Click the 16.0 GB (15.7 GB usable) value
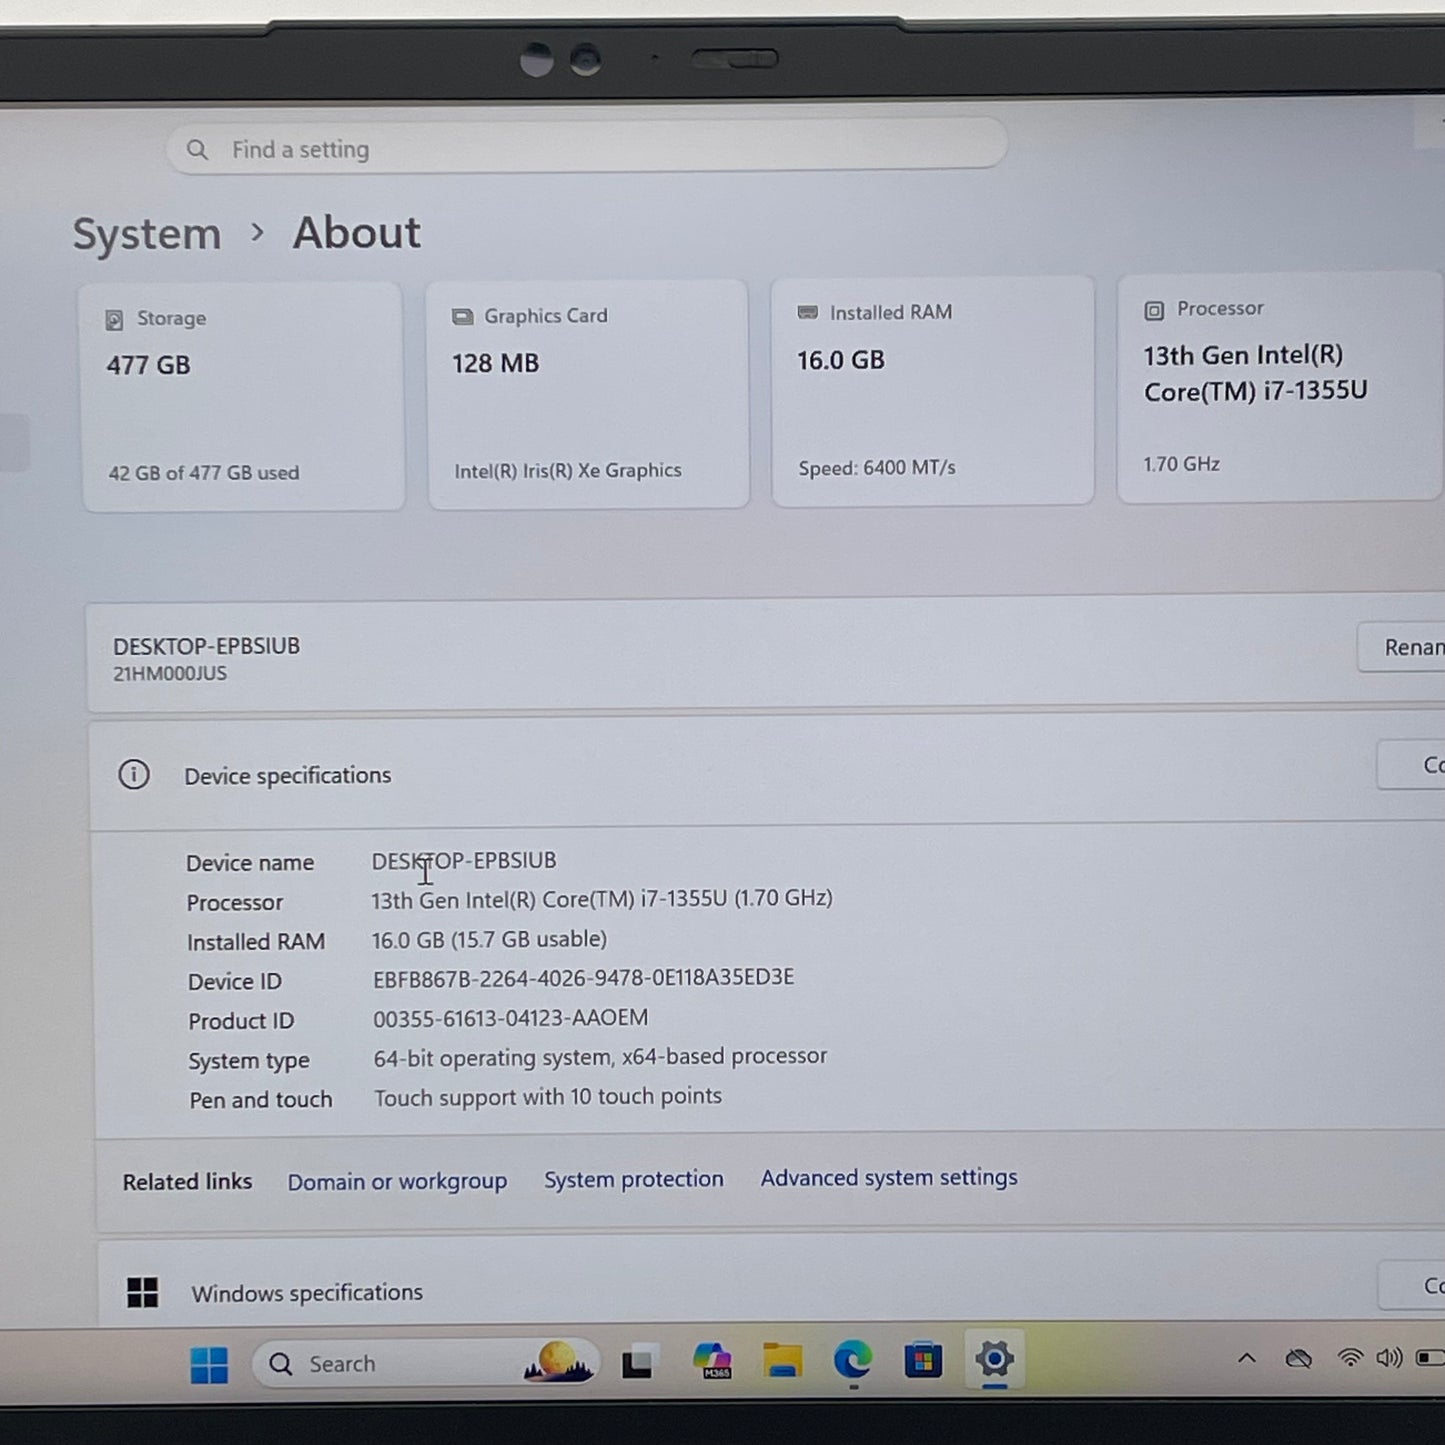The width and height of the screenshot is (1445, 1445). (x=490, y=940)
